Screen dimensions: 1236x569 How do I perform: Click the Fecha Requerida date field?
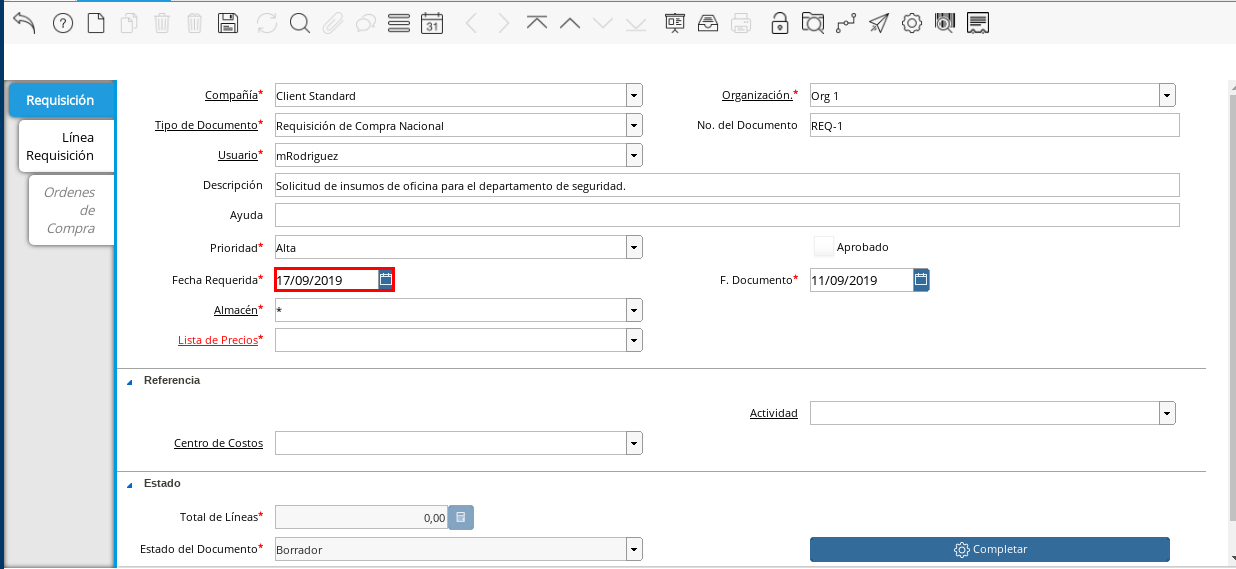(x=327, y=280)
